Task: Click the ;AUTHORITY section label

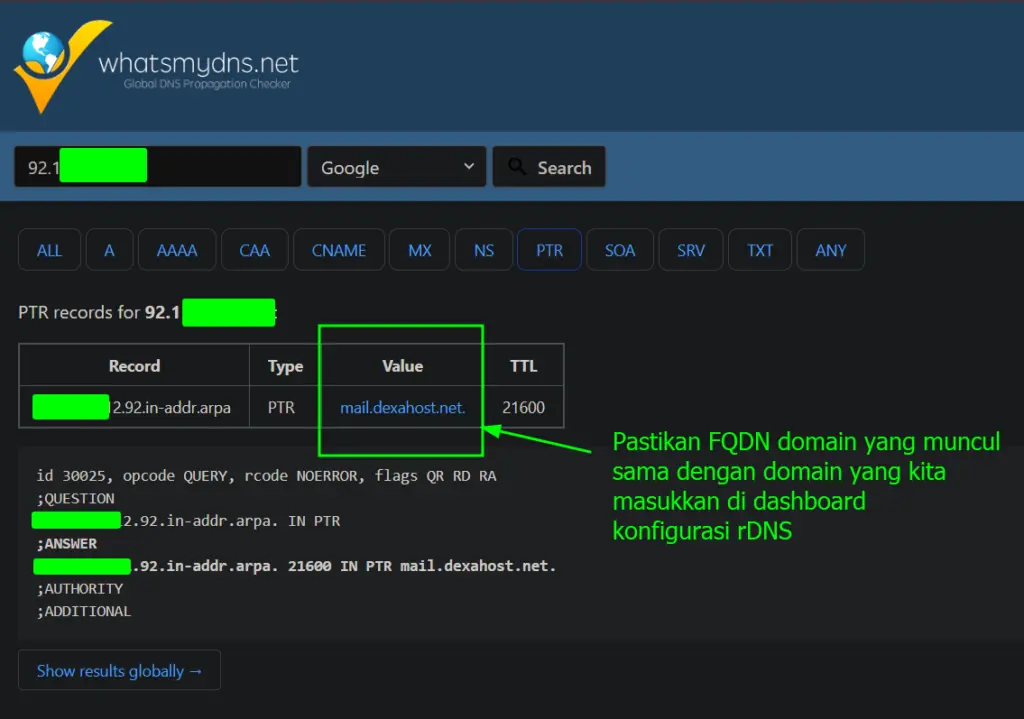Action: point(80,588)
